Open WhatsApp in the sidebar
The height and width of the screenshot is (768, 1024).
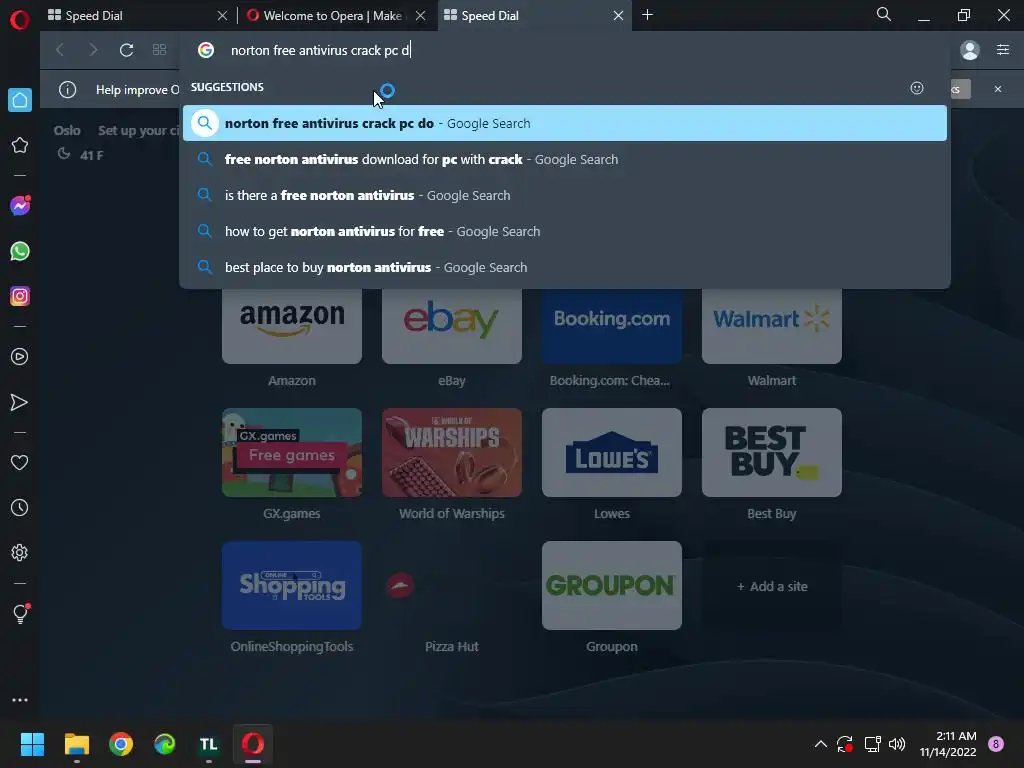(x=20, y=251)
